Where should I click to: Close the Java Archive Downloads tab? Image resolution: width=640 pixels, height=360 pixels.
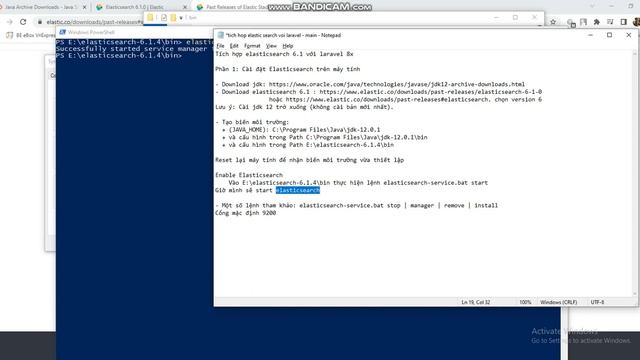pos(84,7)
